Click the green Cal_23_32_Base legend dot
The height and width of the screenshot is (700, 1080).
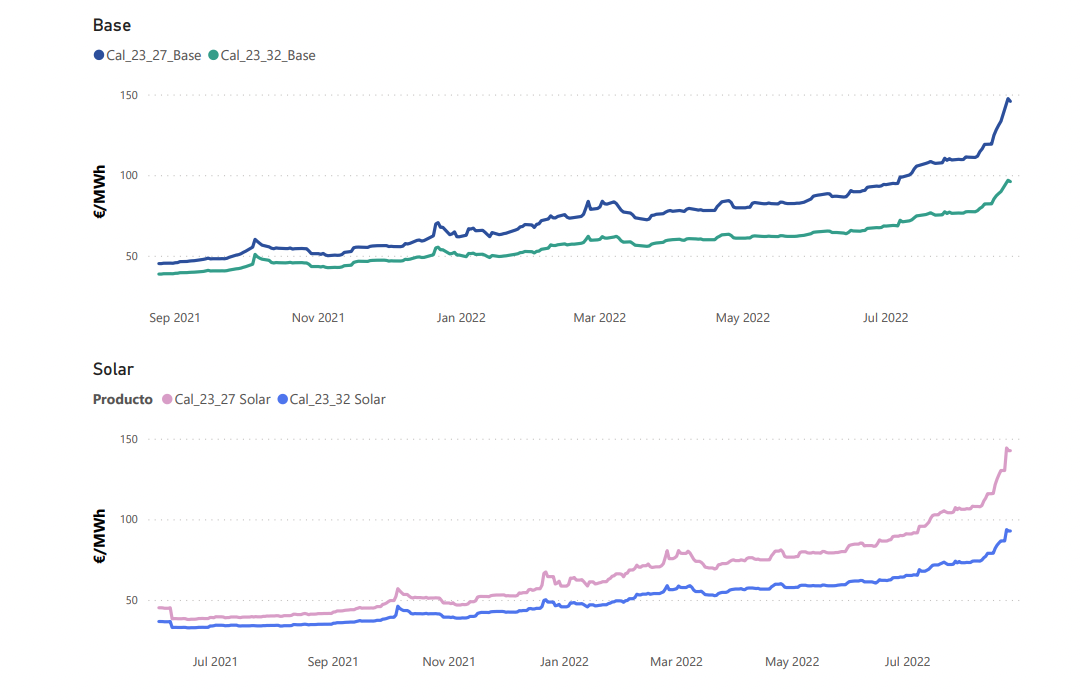(214, 56)
